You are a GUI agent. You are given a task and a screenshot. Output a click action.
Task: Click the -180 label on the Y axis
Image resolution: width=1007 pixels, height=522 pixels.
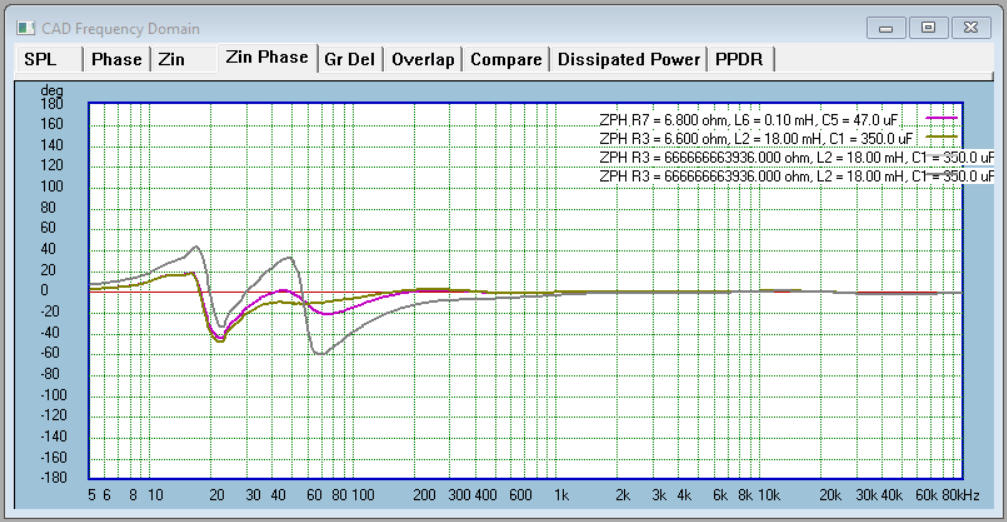53,478
